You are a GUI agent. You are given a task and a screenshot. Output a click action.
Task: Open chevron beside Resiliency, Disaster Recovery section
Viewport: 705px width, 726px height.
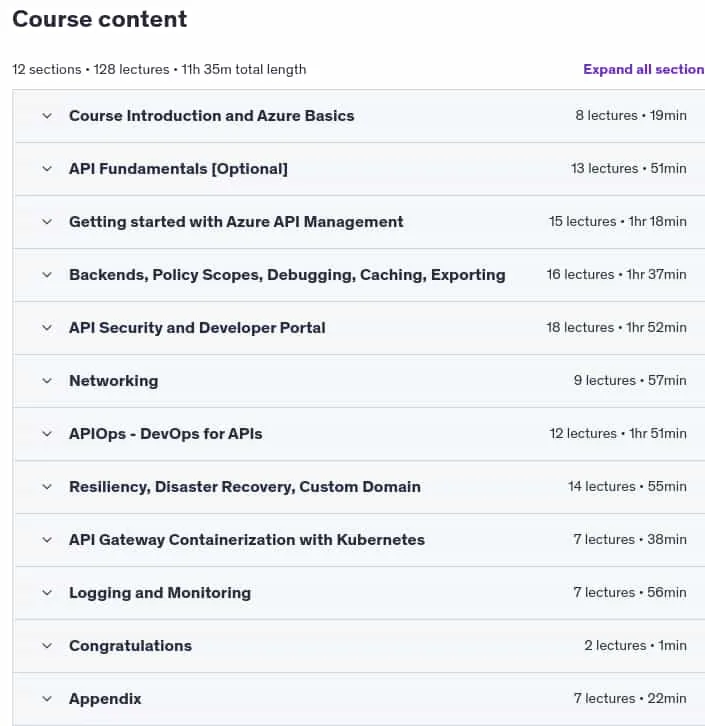pos(47,487)
